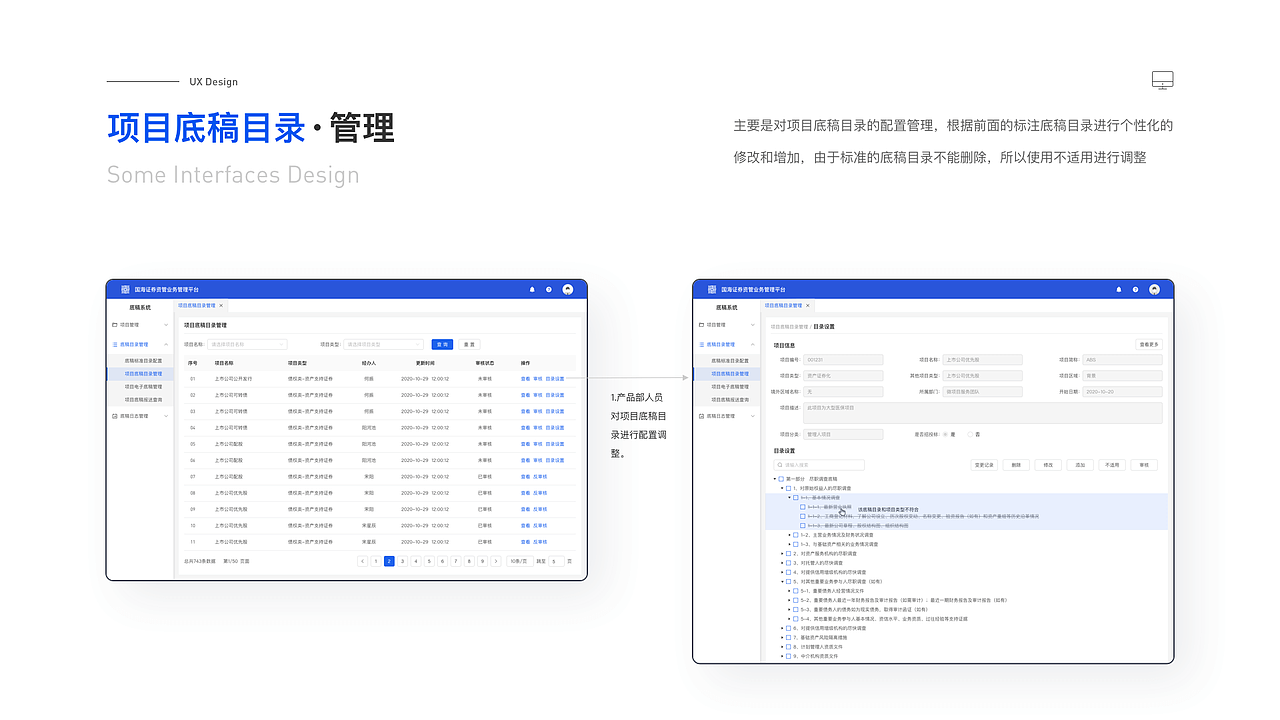Click the platform logo icon in left window
Screen dimensions: 1280x720
click(x=126, y=289)
